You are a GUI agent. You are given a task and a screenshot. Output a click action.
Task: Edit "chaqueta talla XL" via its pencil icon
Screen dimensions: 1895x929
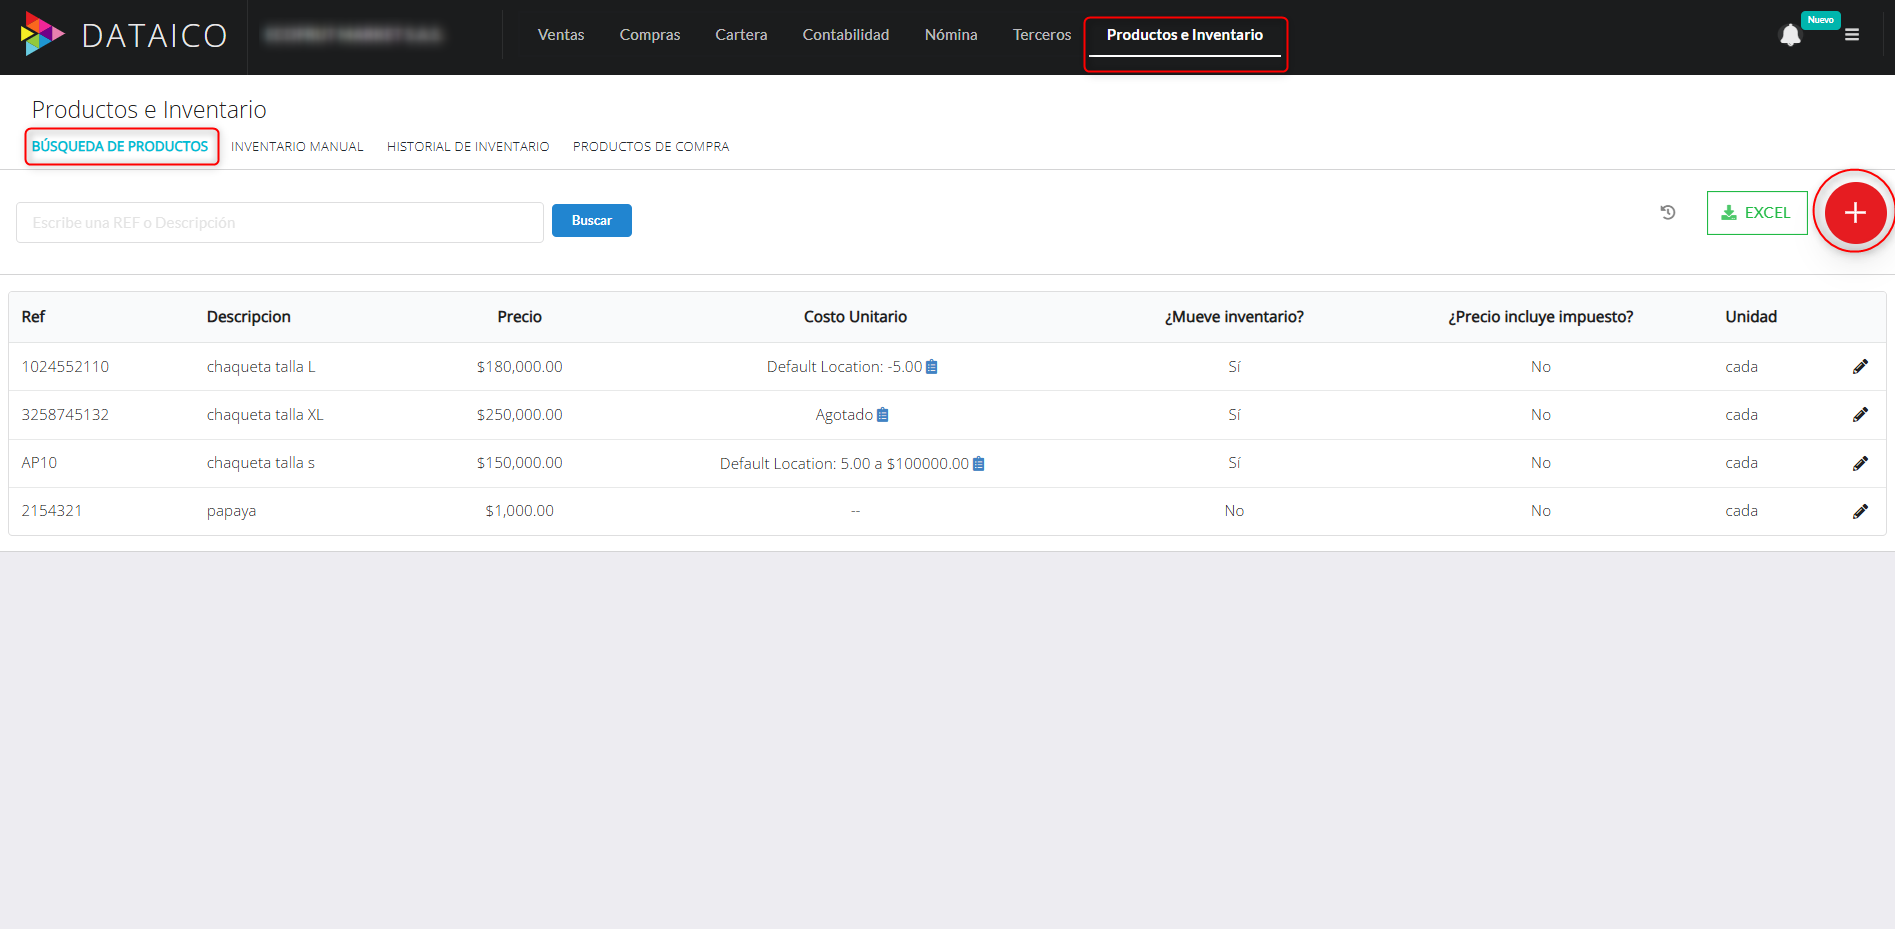pos(1861,414)
